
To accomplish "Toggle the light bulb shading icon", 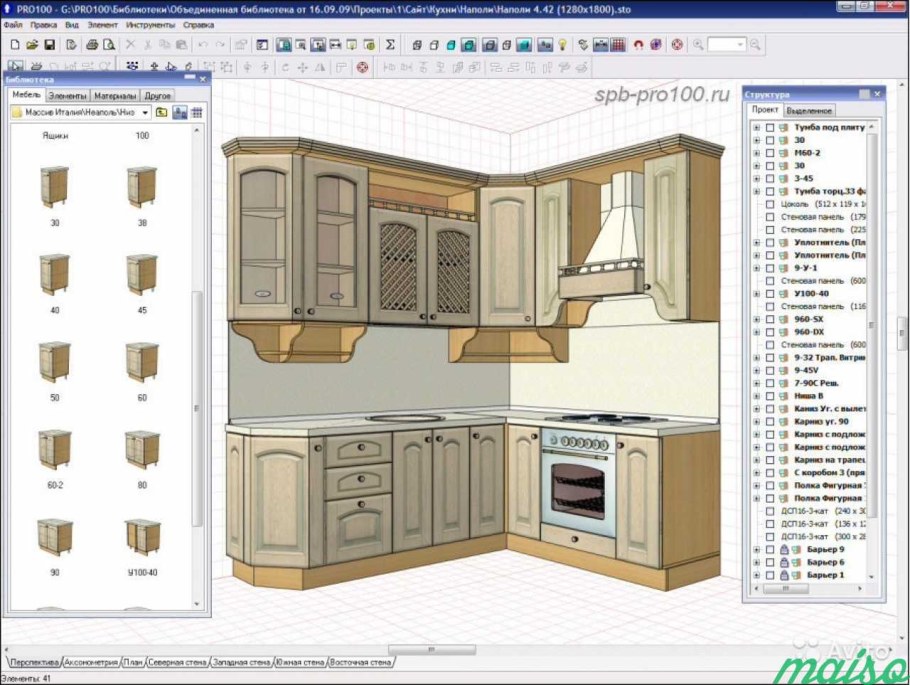I will 563,45.
